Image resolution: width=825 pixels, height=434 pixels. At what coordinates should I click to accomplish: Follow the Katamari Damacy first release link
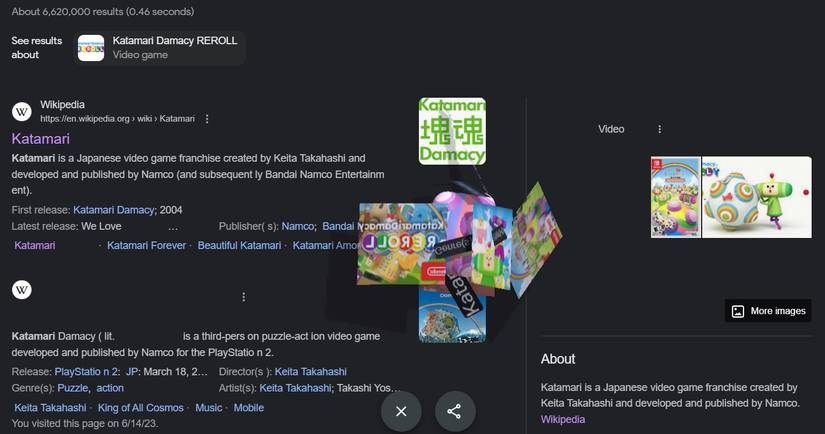coord(114,210)
